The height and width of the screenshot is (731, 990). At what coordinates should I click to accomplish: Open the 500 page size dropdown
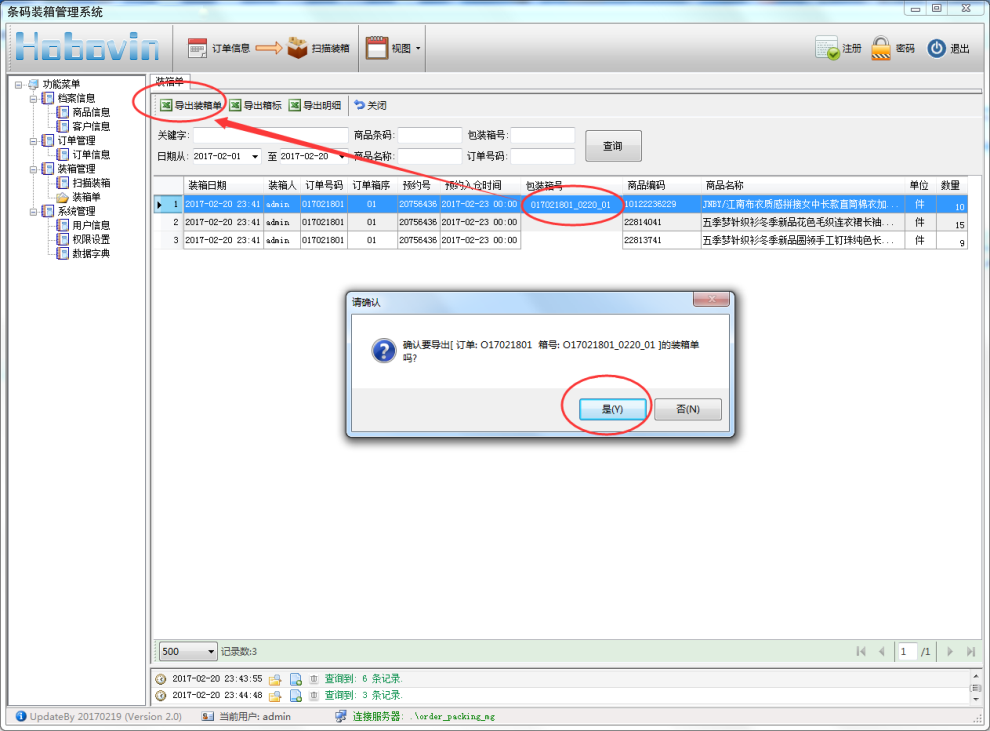coord(211,652)
